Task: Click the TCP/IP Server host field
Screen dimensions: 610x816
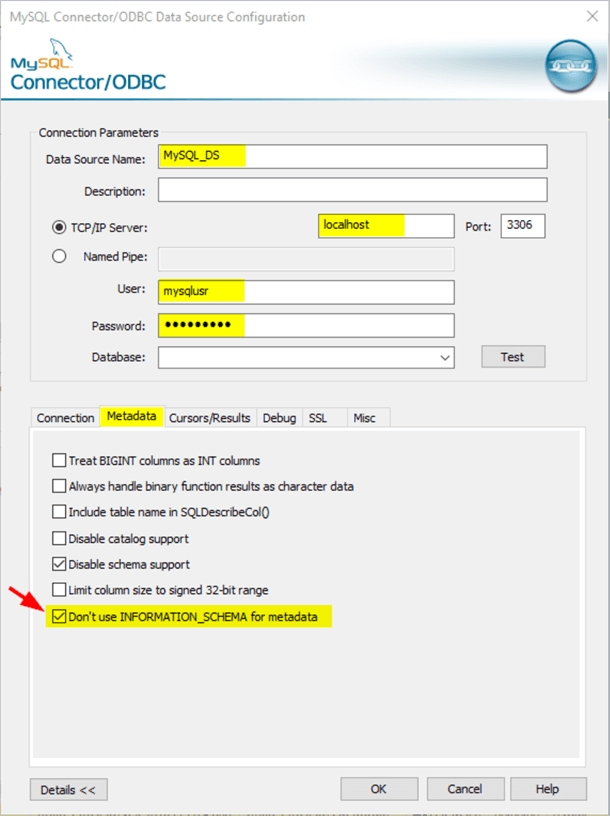Action: (x=386, y=226)
